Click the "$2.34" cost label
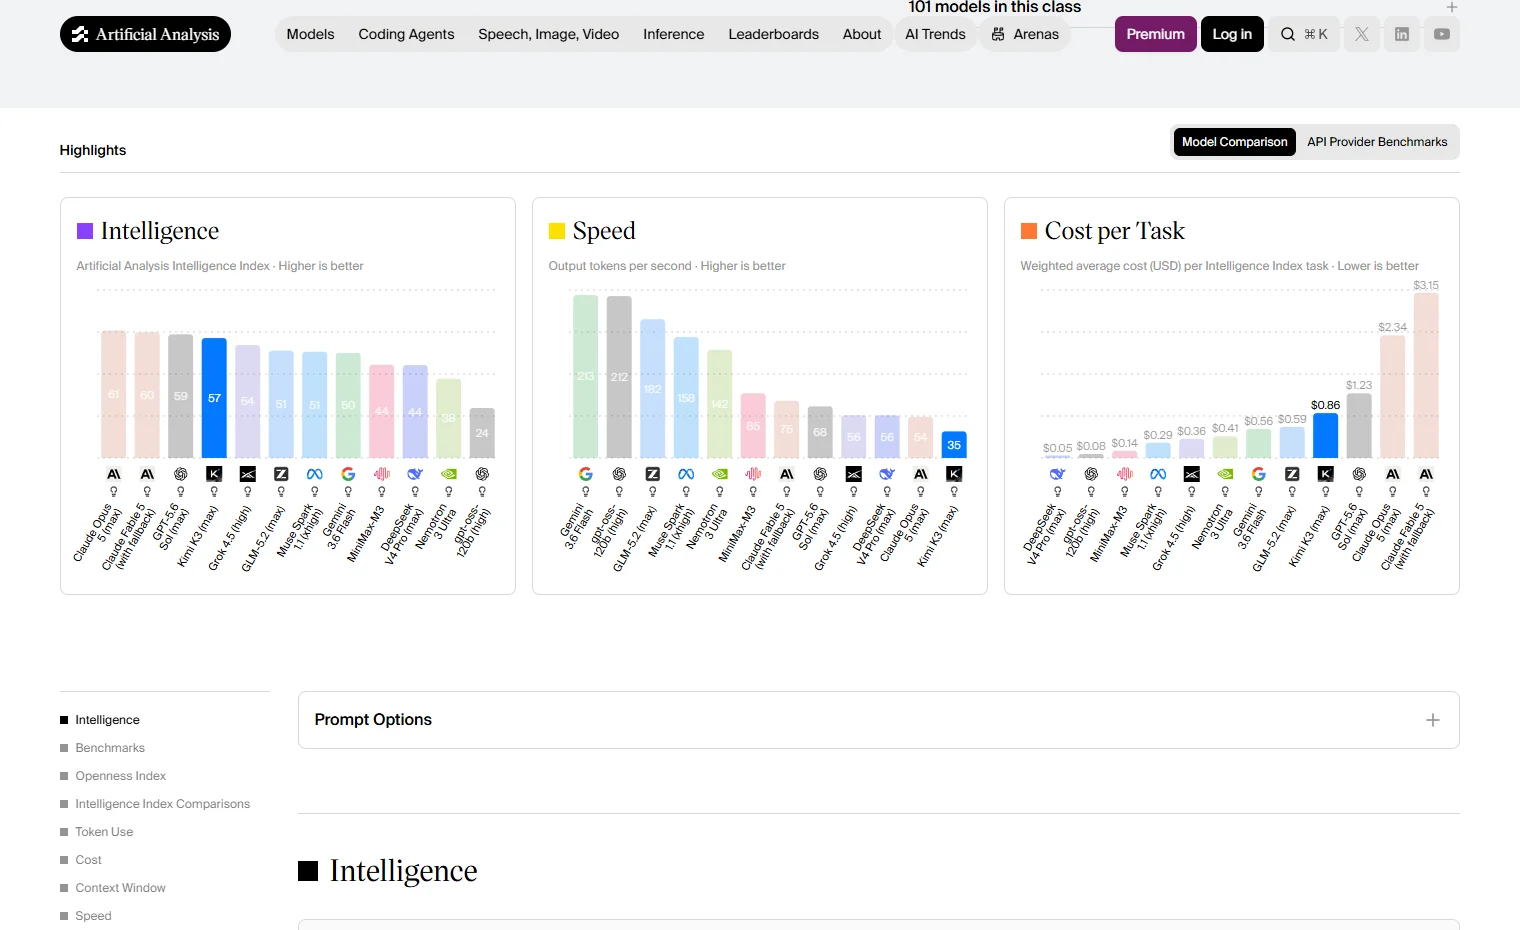This screenshot has height=930, width=1520. [1392, 327]
